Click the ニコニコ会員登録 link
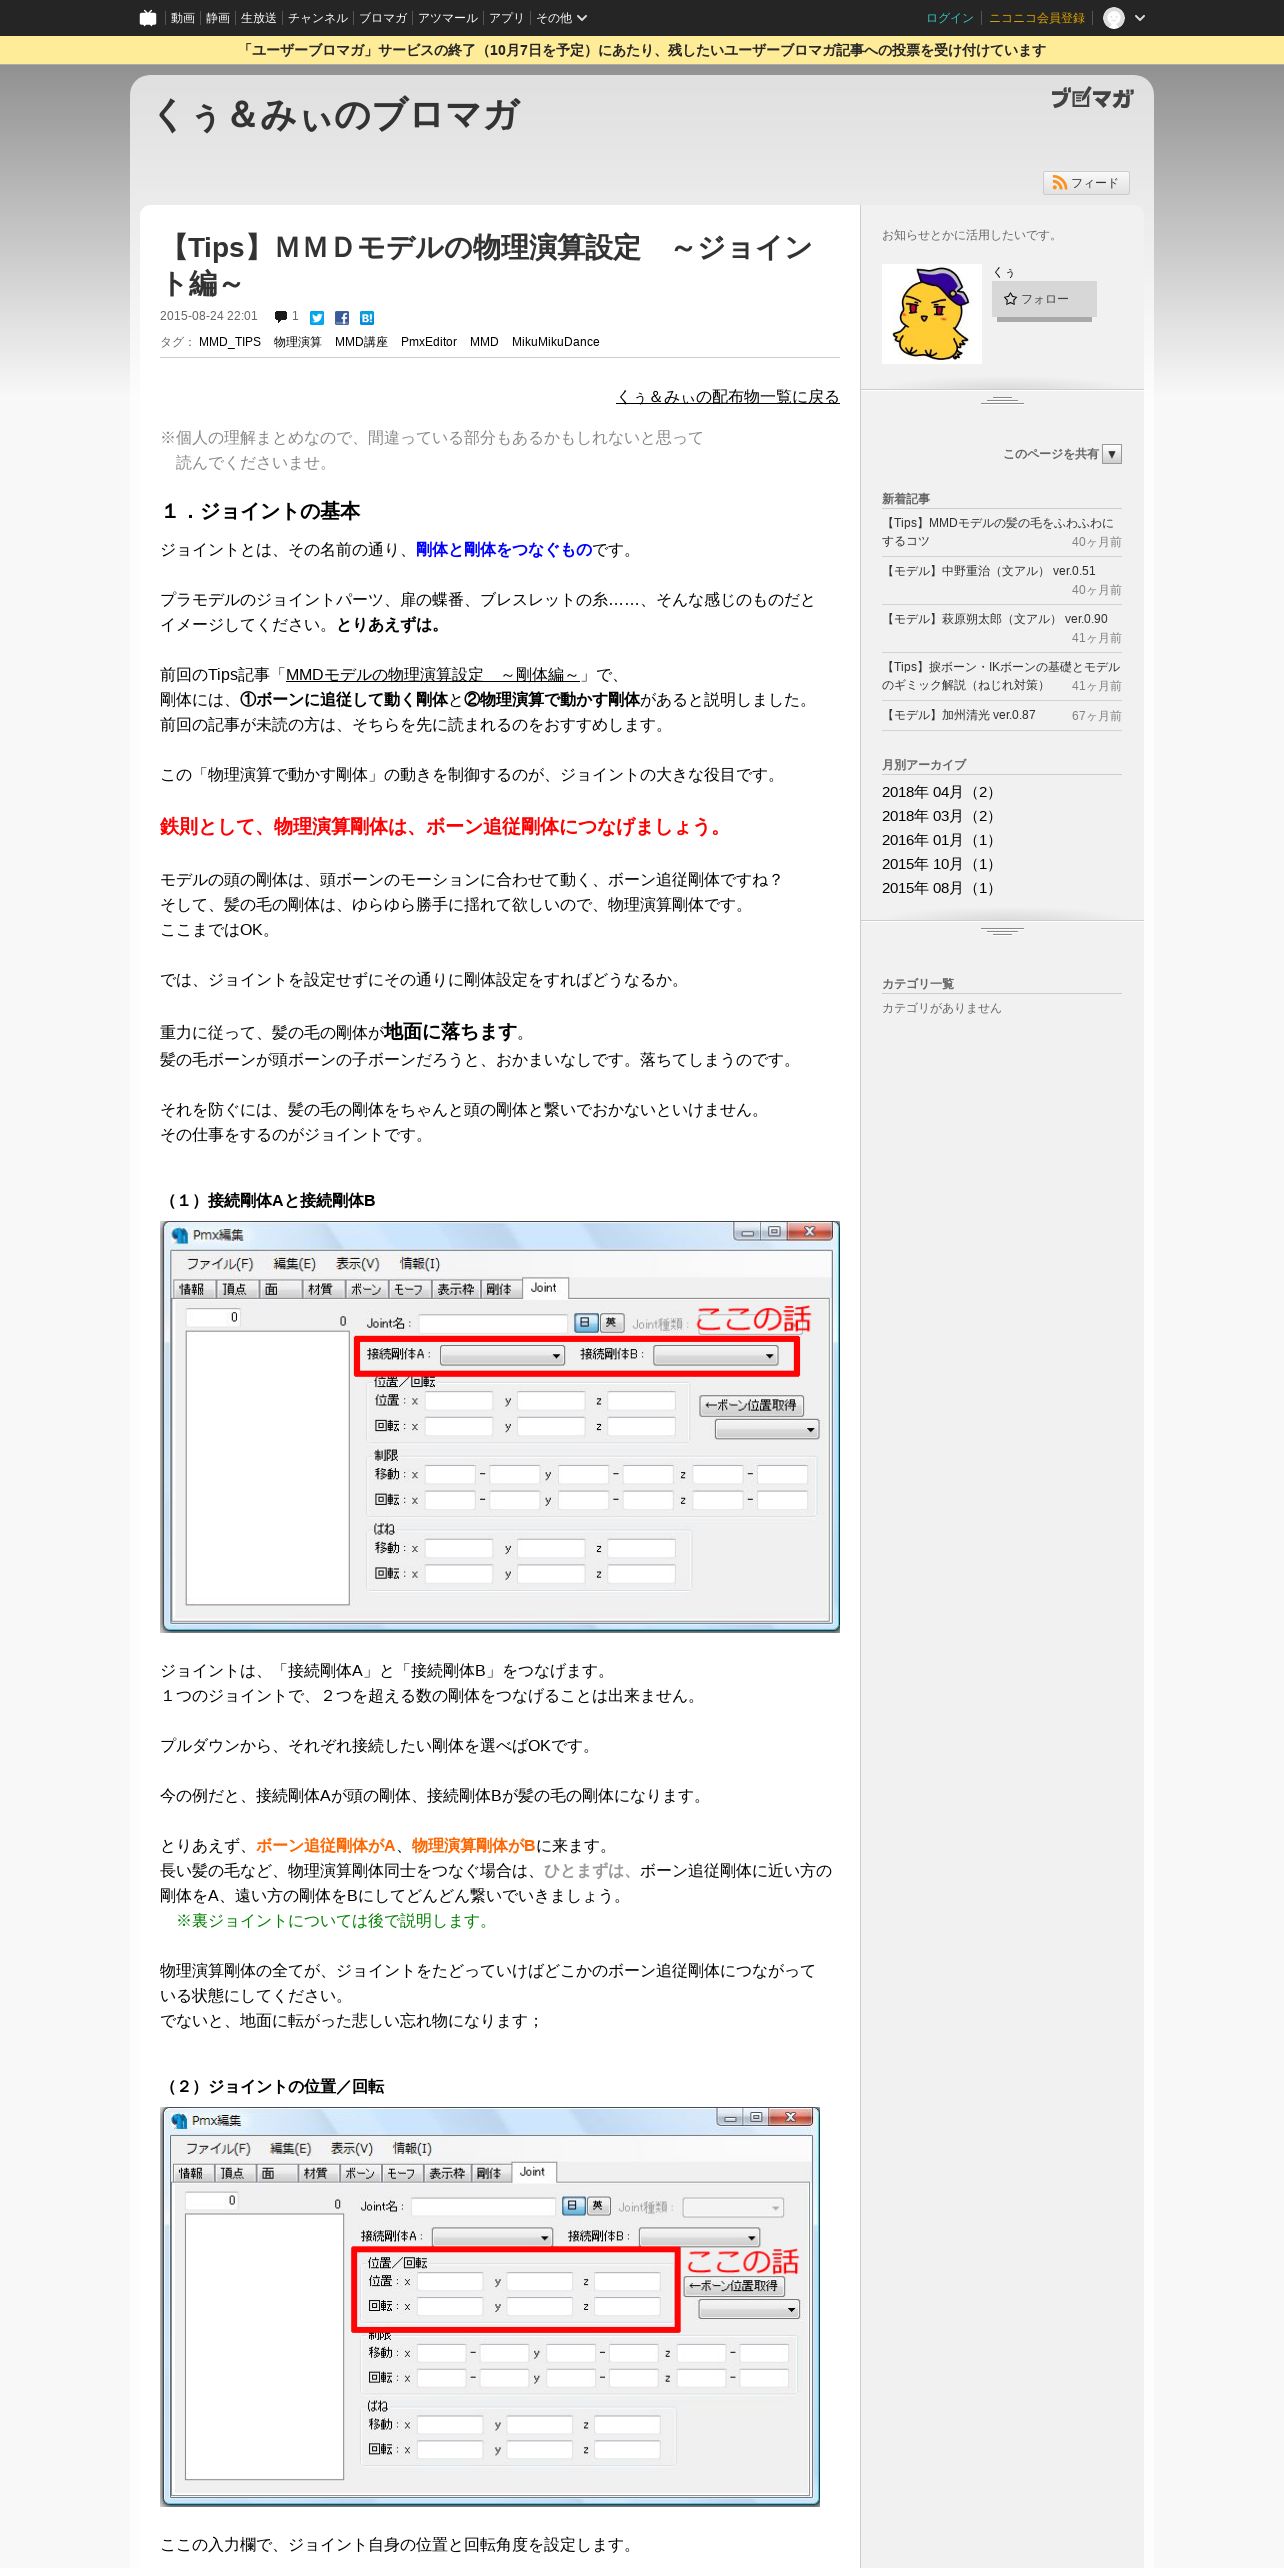Screen dimensions: 1284x2568 coord(1036,18)
